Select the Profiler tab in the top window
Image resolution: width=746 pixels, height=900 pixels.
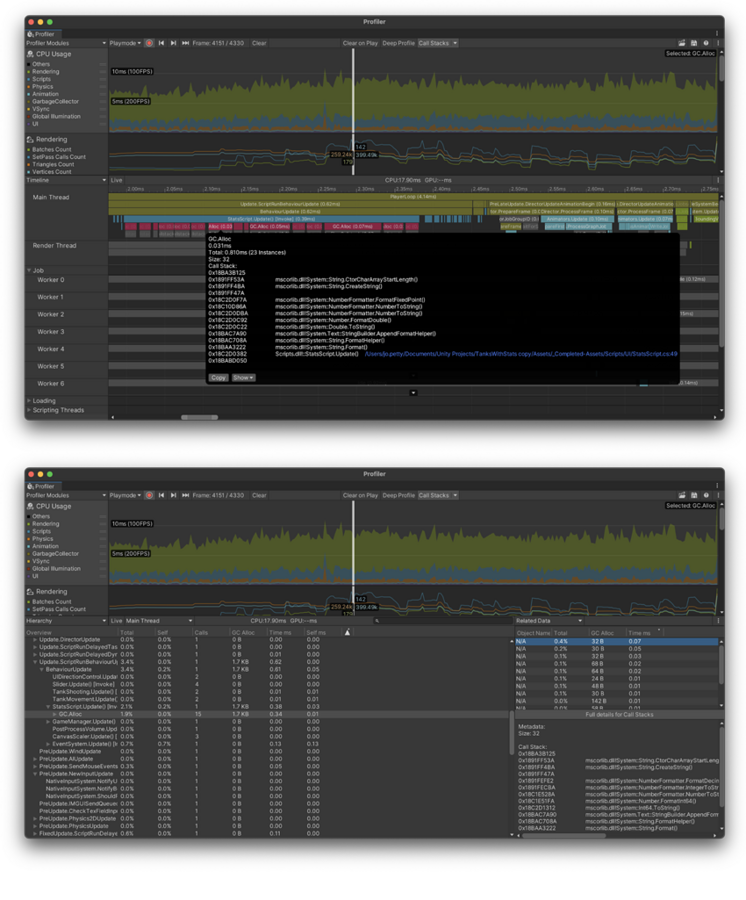42,34
